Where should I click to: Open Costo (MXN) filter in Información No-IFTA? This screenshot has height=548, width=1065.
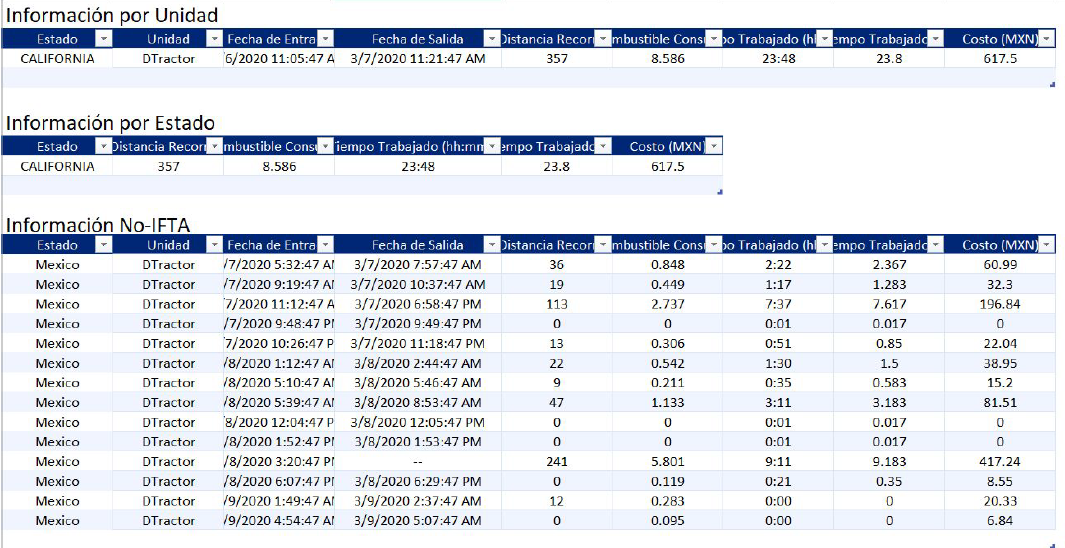click(1047, 244)
